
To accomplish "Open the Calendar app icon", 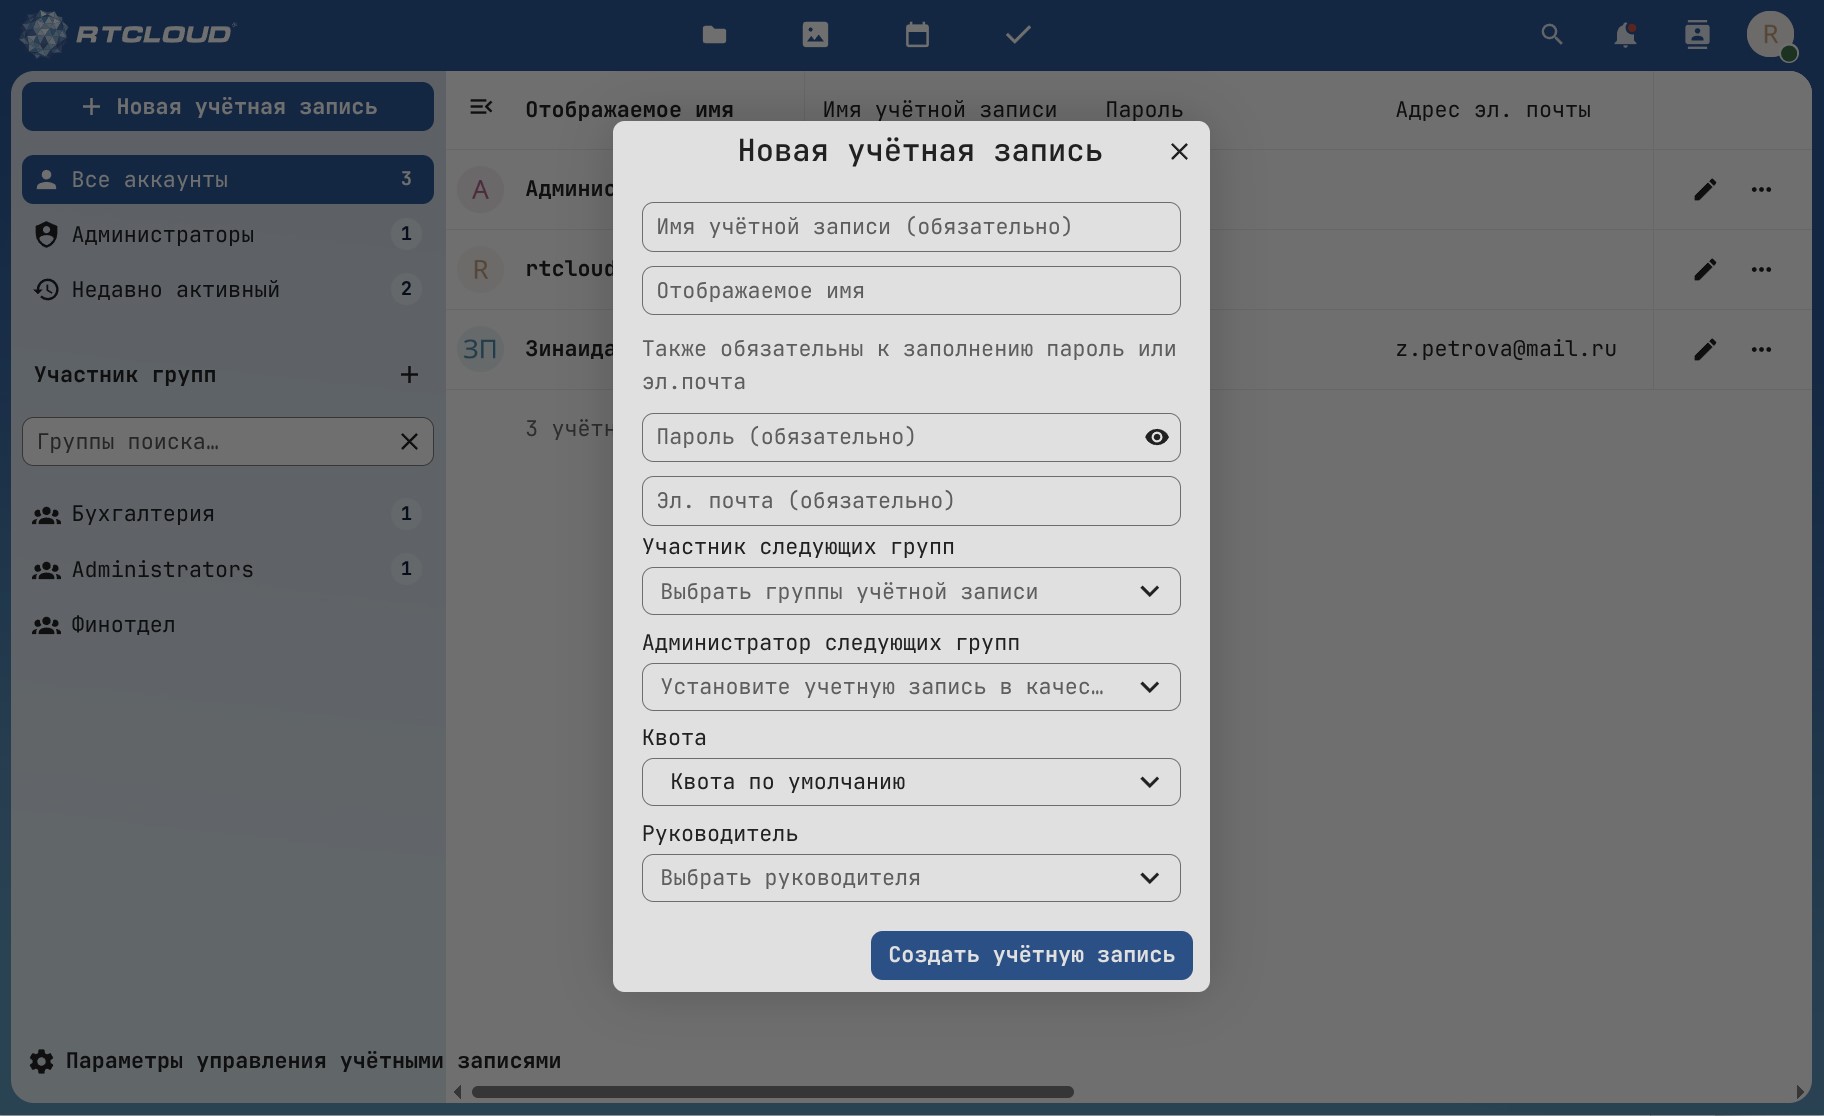I will tap(917, 35).
